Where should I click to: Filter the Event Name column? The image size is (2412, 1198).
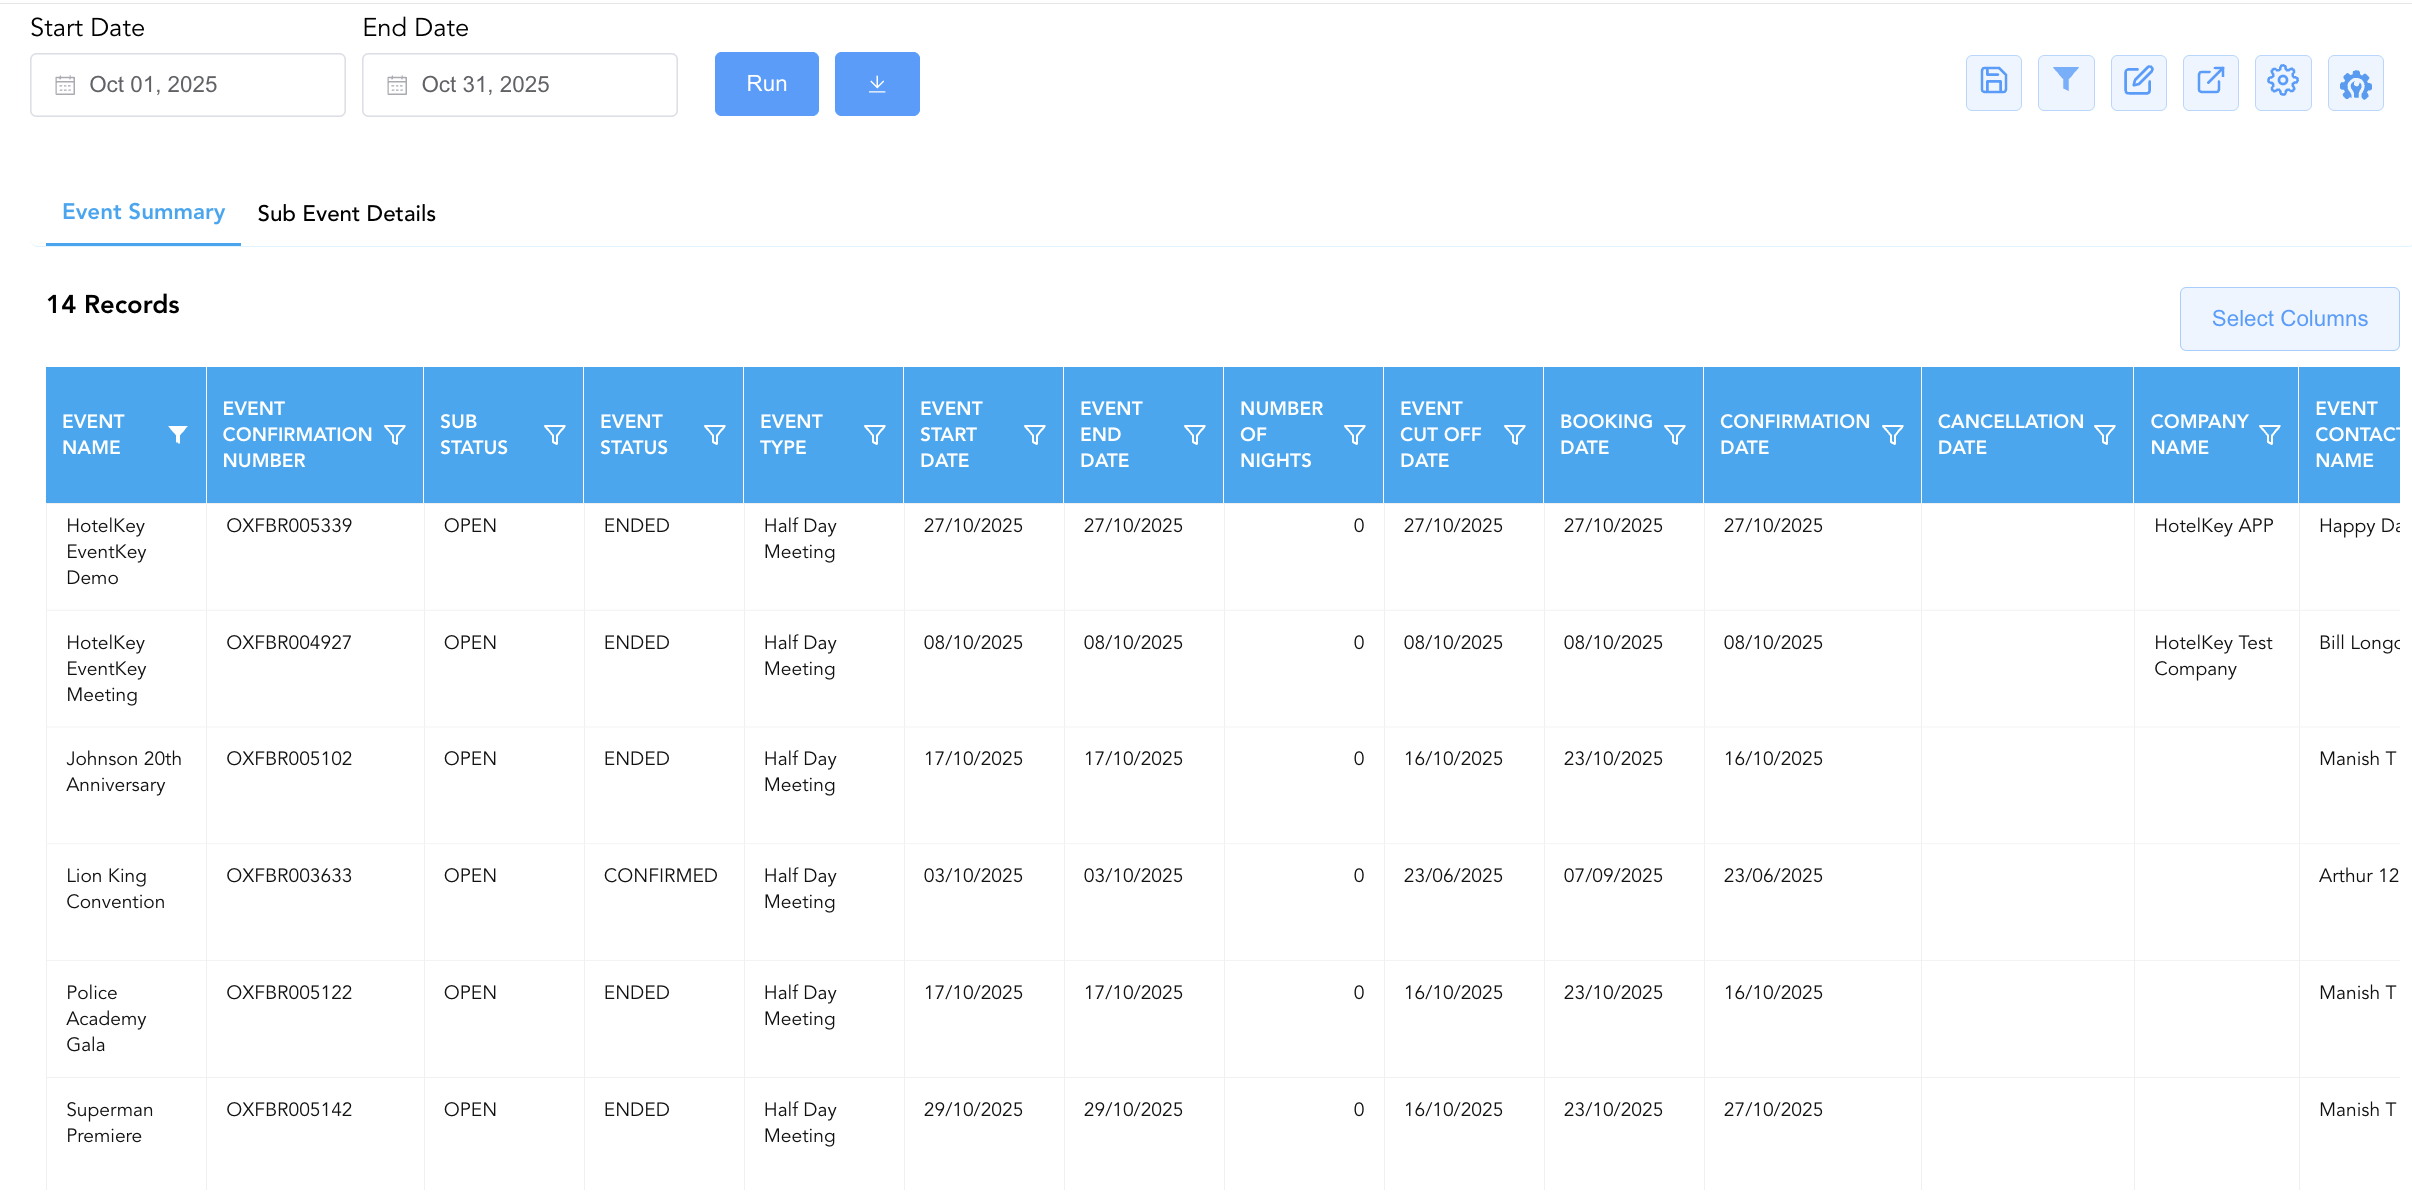[178, 434]
